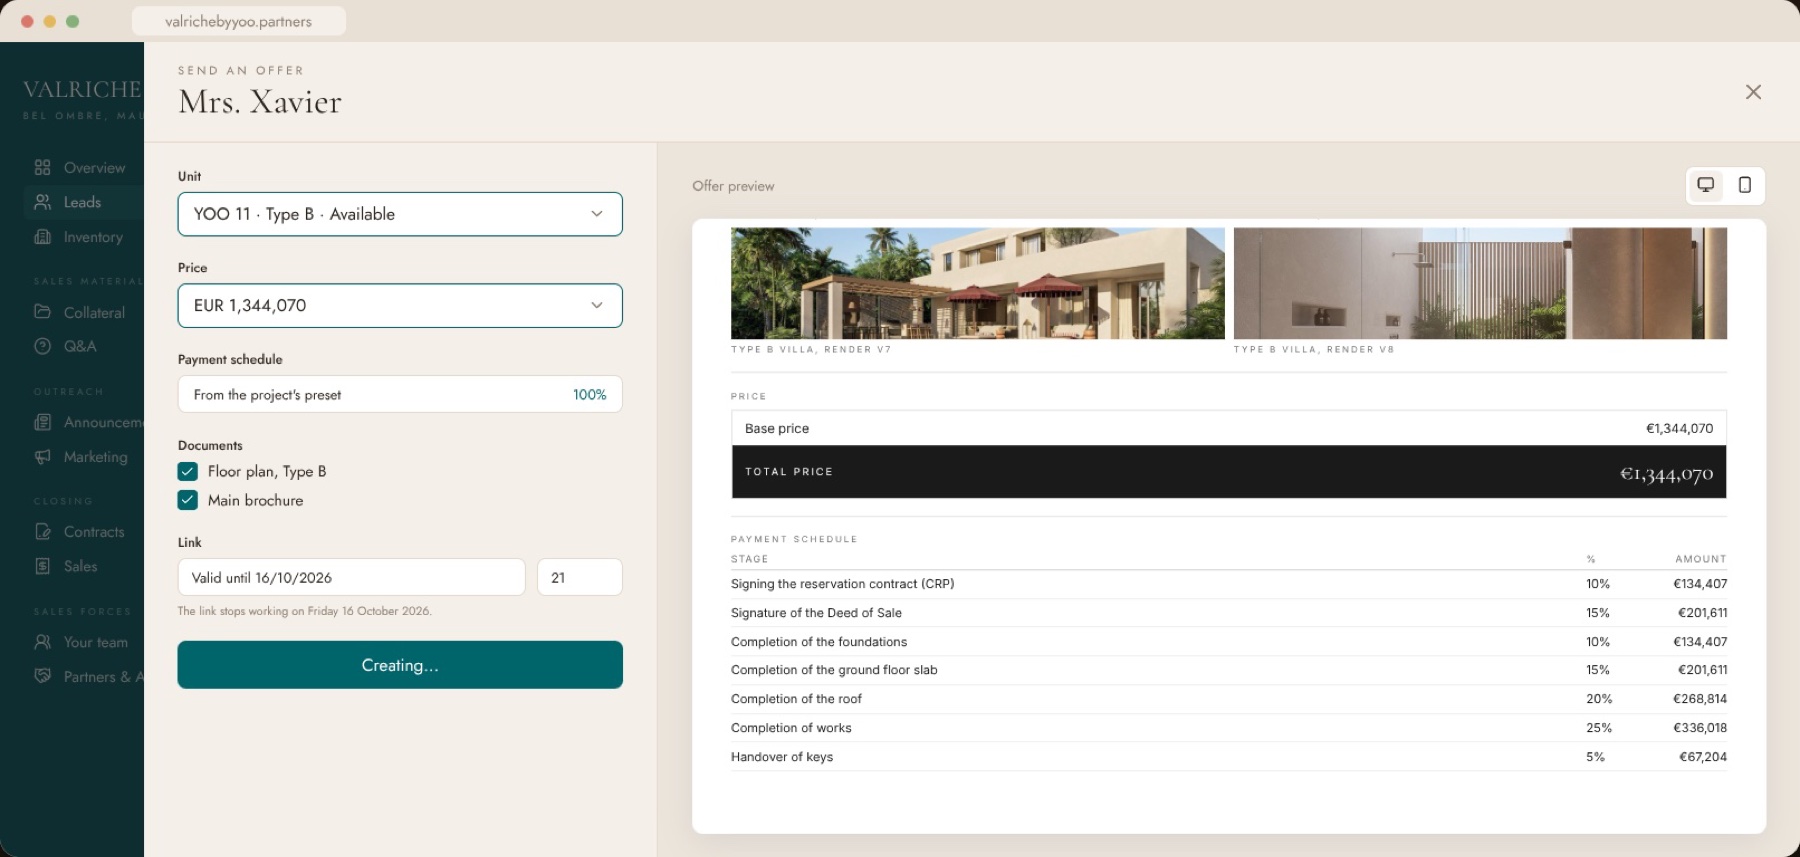
Task: Click the €67,204 amount
Action: [1703, 757]
